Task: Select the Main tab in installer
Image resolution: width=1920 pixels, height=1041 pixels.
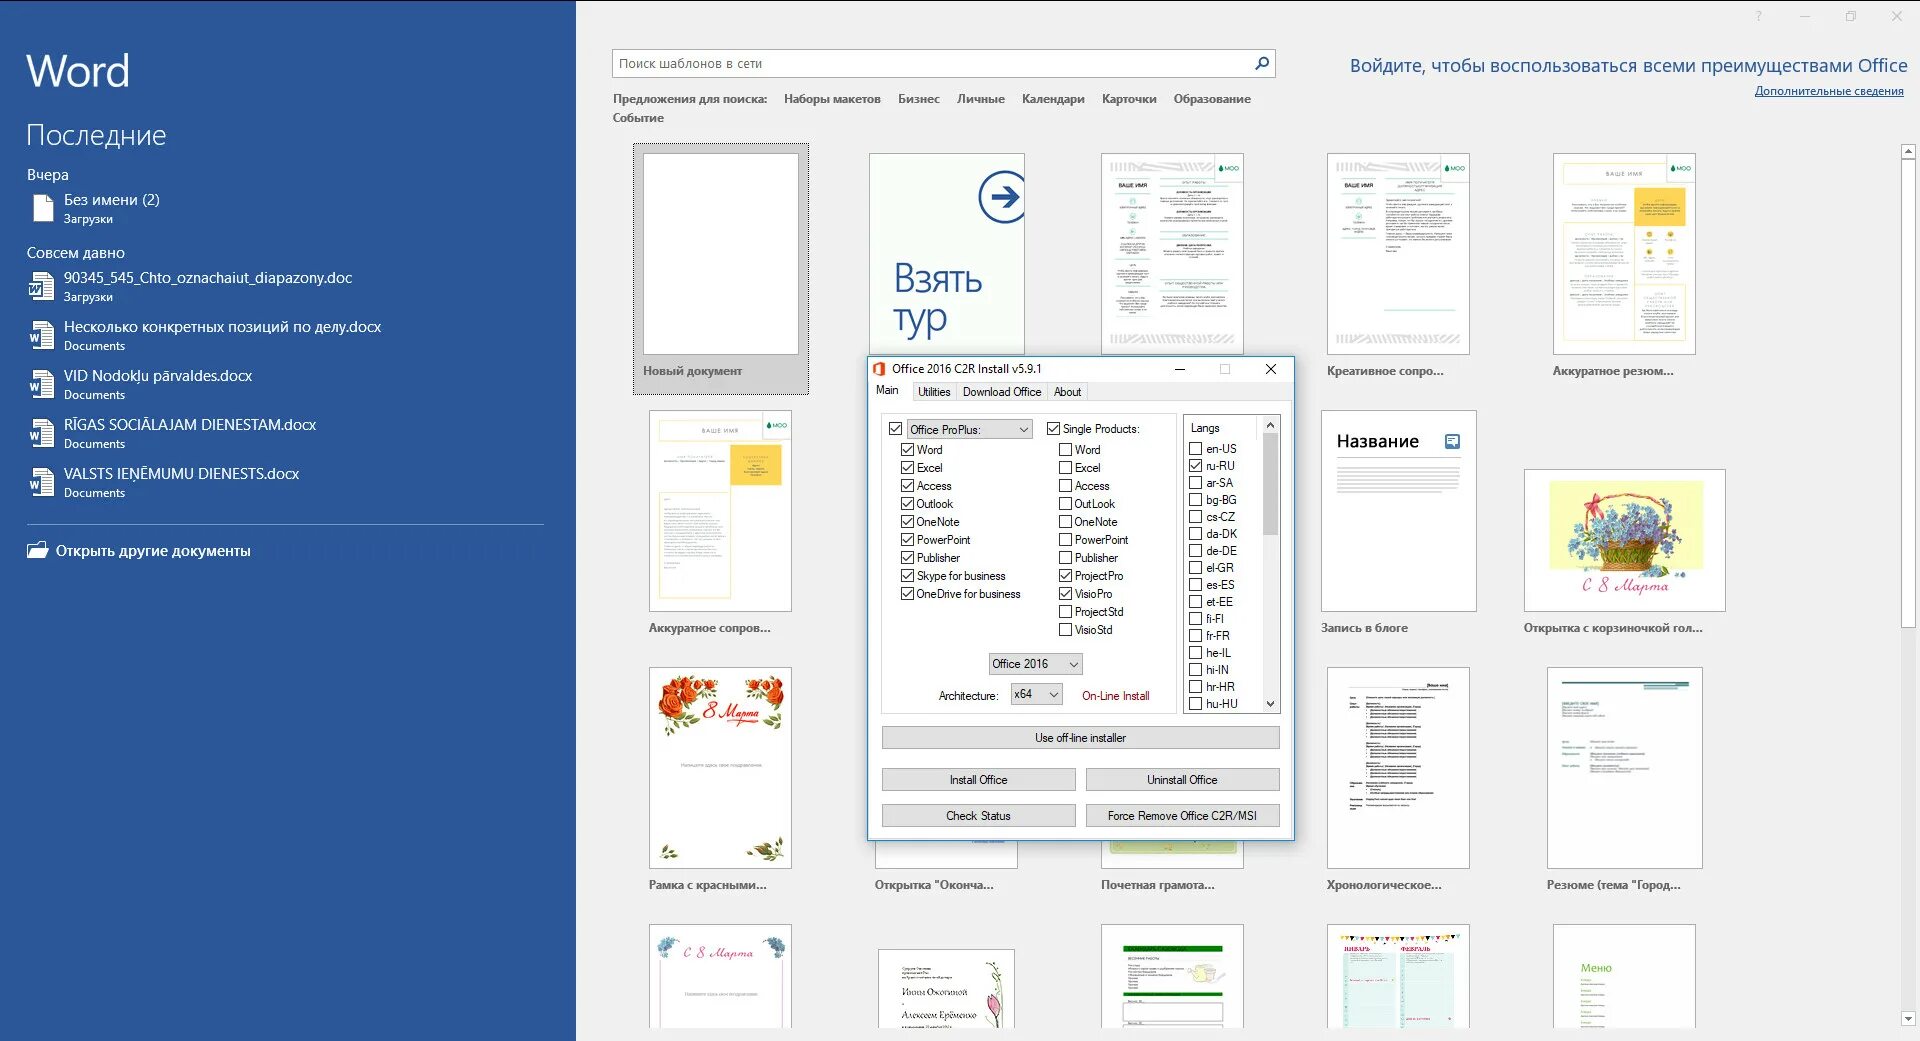Action: 887,391
